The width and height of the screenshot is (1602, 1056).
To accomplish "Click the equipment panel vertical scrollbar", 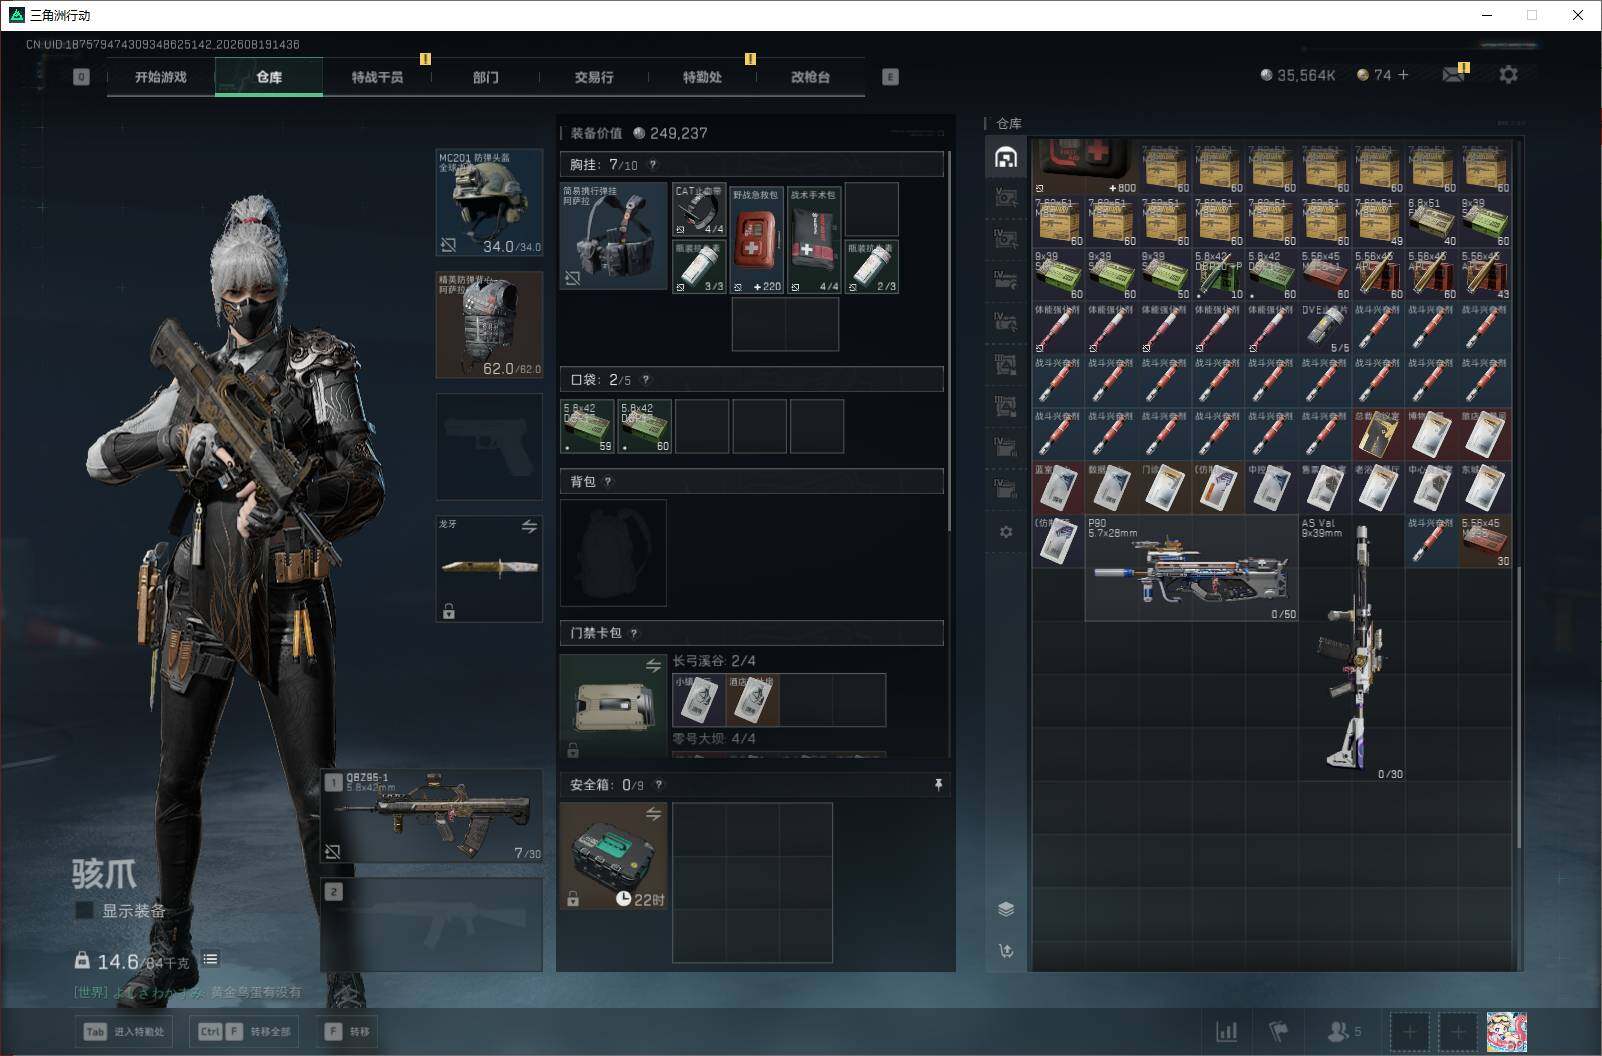I will (x=949, y=340).
